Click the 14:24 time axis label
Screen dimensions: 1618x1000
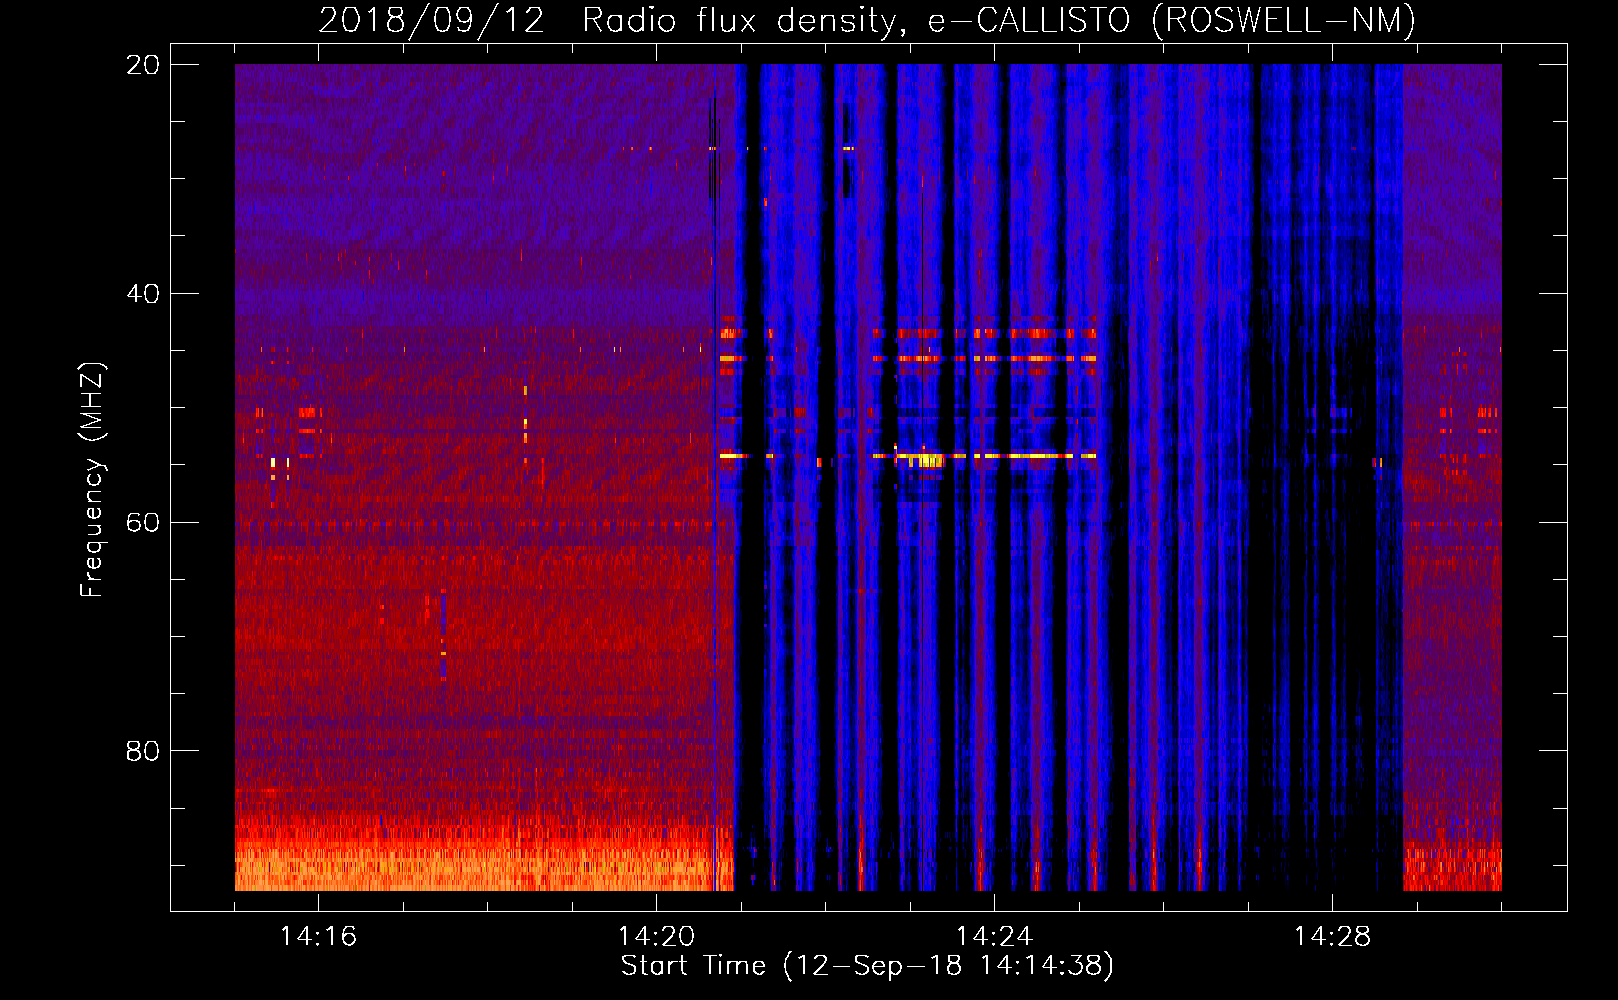click(994, 936)
